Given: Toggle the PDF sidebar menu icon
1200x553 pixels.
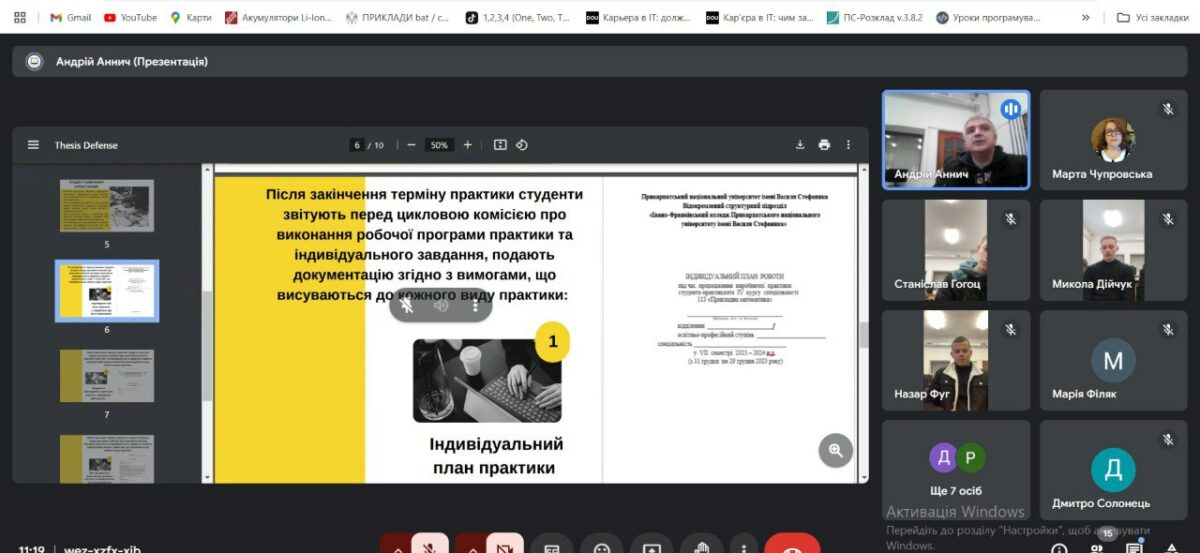Looking at the screenshot, I should pyautogui.click(x=33, y=145).
